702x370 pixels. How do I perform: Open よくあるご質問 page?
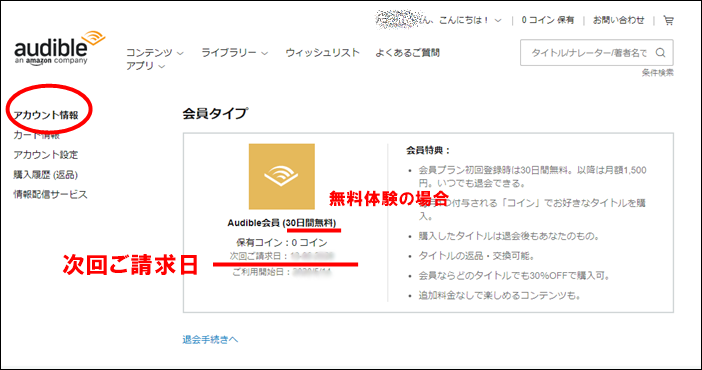407,53
